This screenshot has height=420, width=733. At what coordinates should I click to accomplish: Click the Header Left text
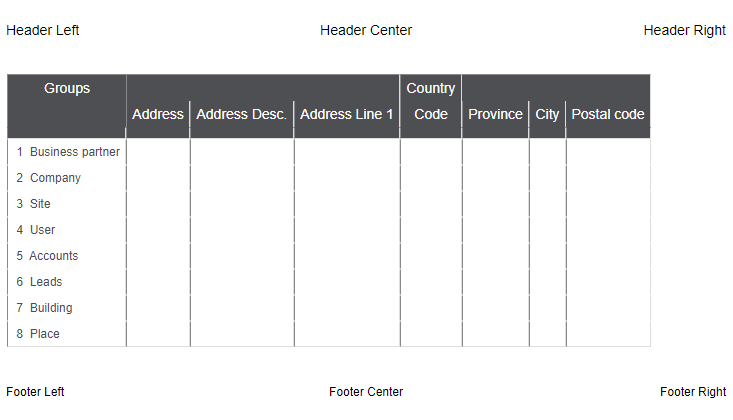tap(43, 30)
